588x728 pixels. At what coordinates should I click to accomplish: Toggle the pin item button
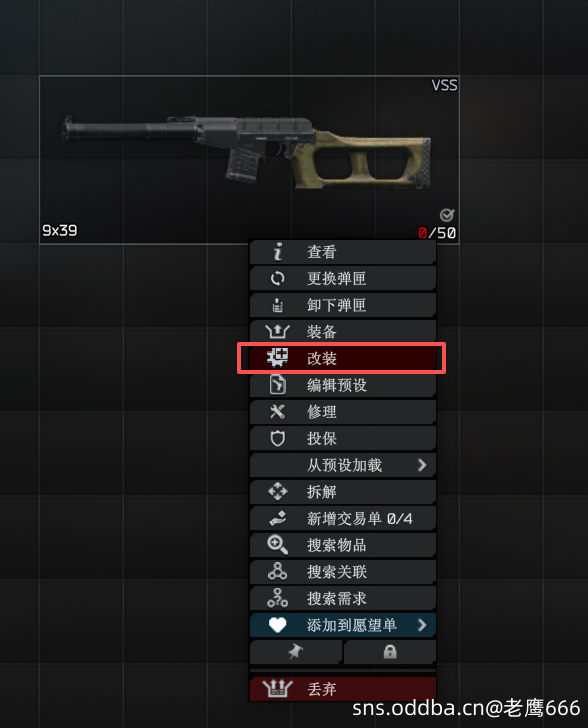296,652
